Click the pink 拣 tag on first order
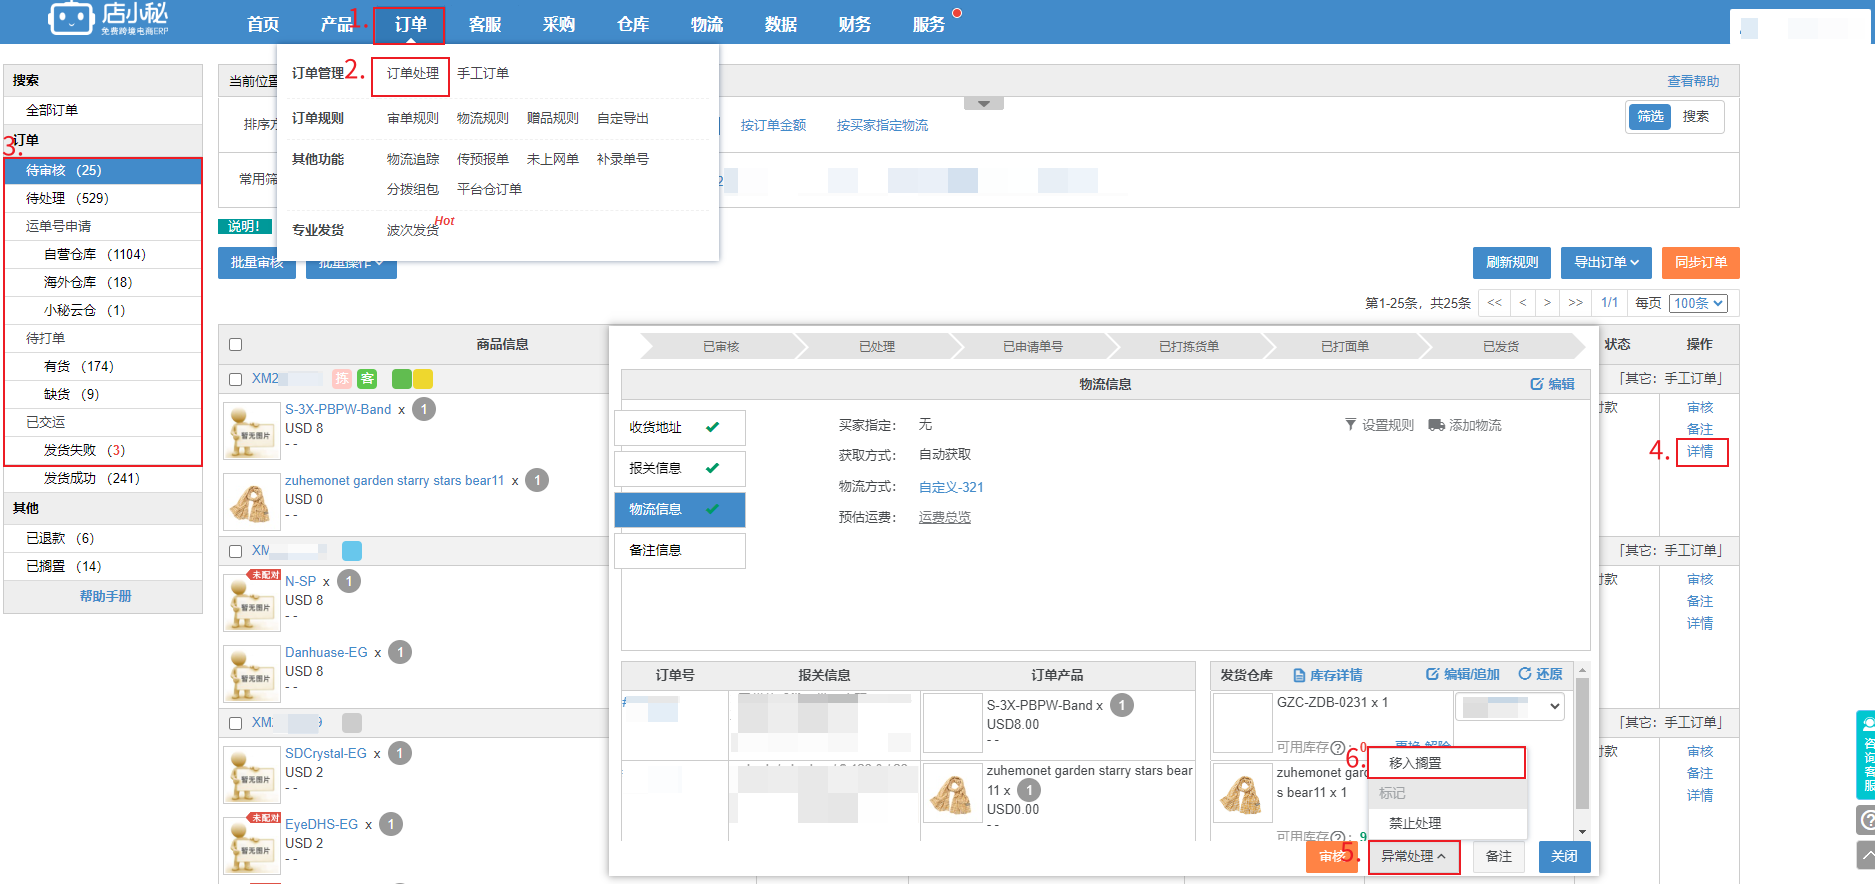This screenshot has height=884, width=1875. 342,379
